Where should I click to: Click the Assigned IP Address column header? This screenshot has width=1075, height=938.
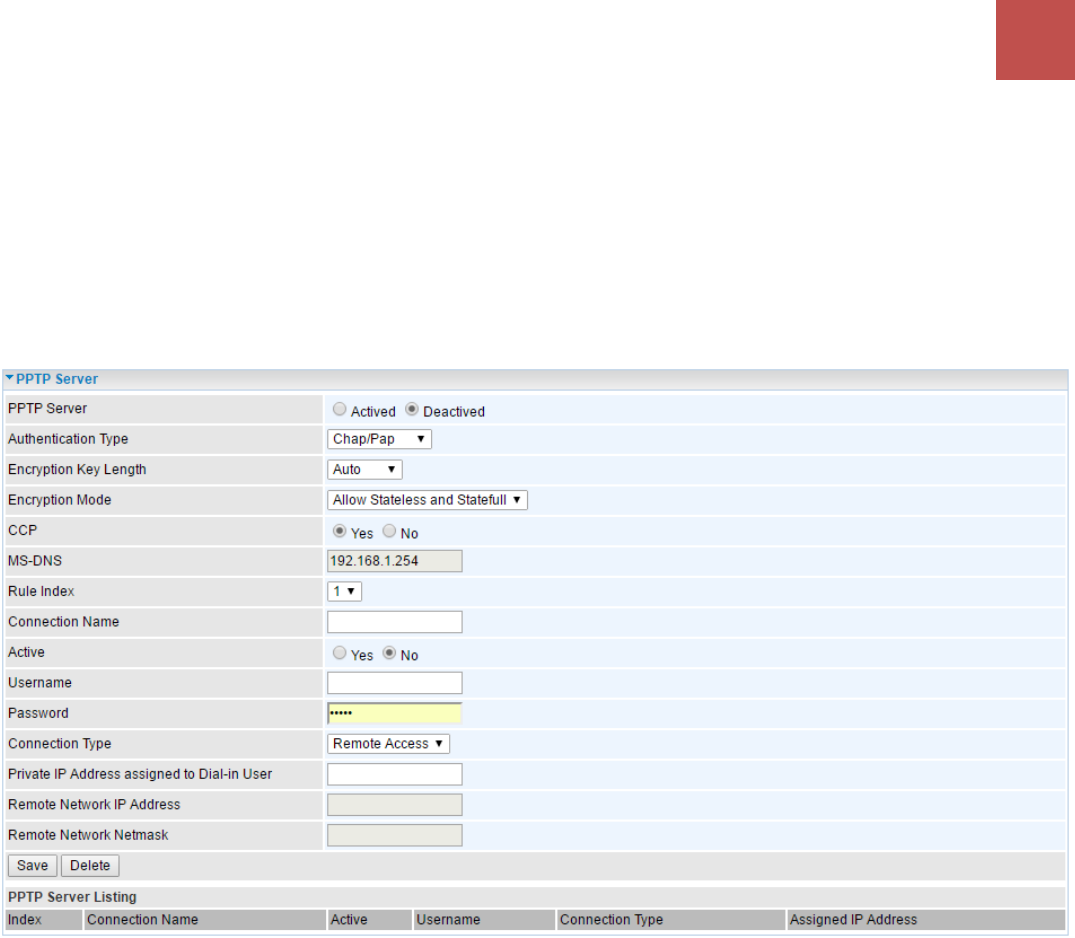coord(926,920)
